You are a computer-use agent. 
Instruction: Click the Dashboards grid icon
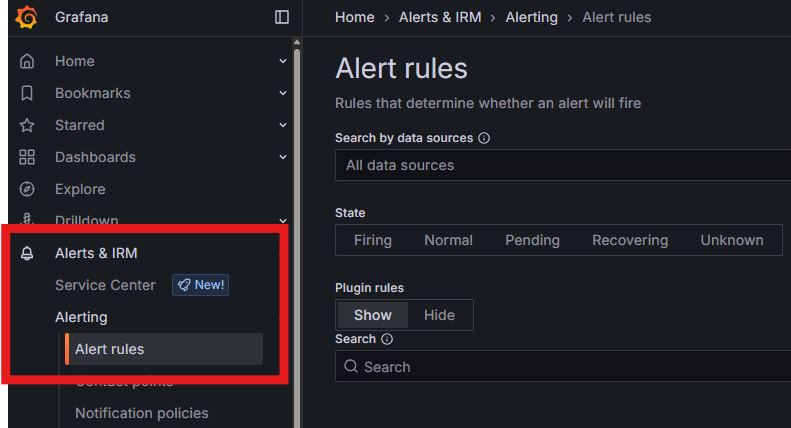click(x=27, y=157)
